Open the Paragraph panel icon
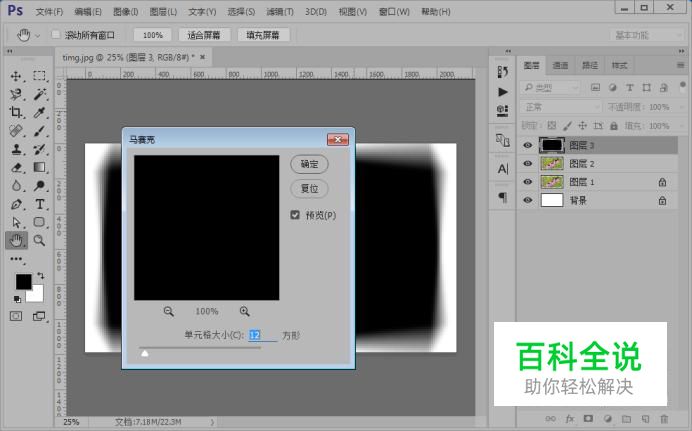The width and height of the screenshot is (692, 431). (502, 197)
